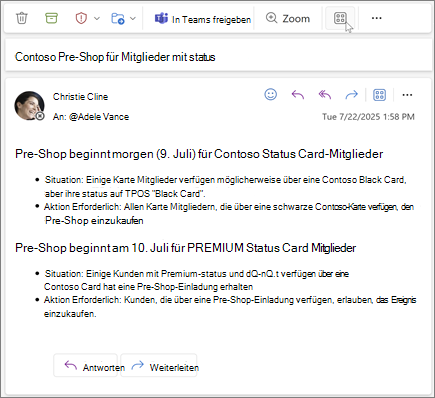Forward the message with the header arrow icon
This screenshot has width=435, height=398.
click(351, 95)
